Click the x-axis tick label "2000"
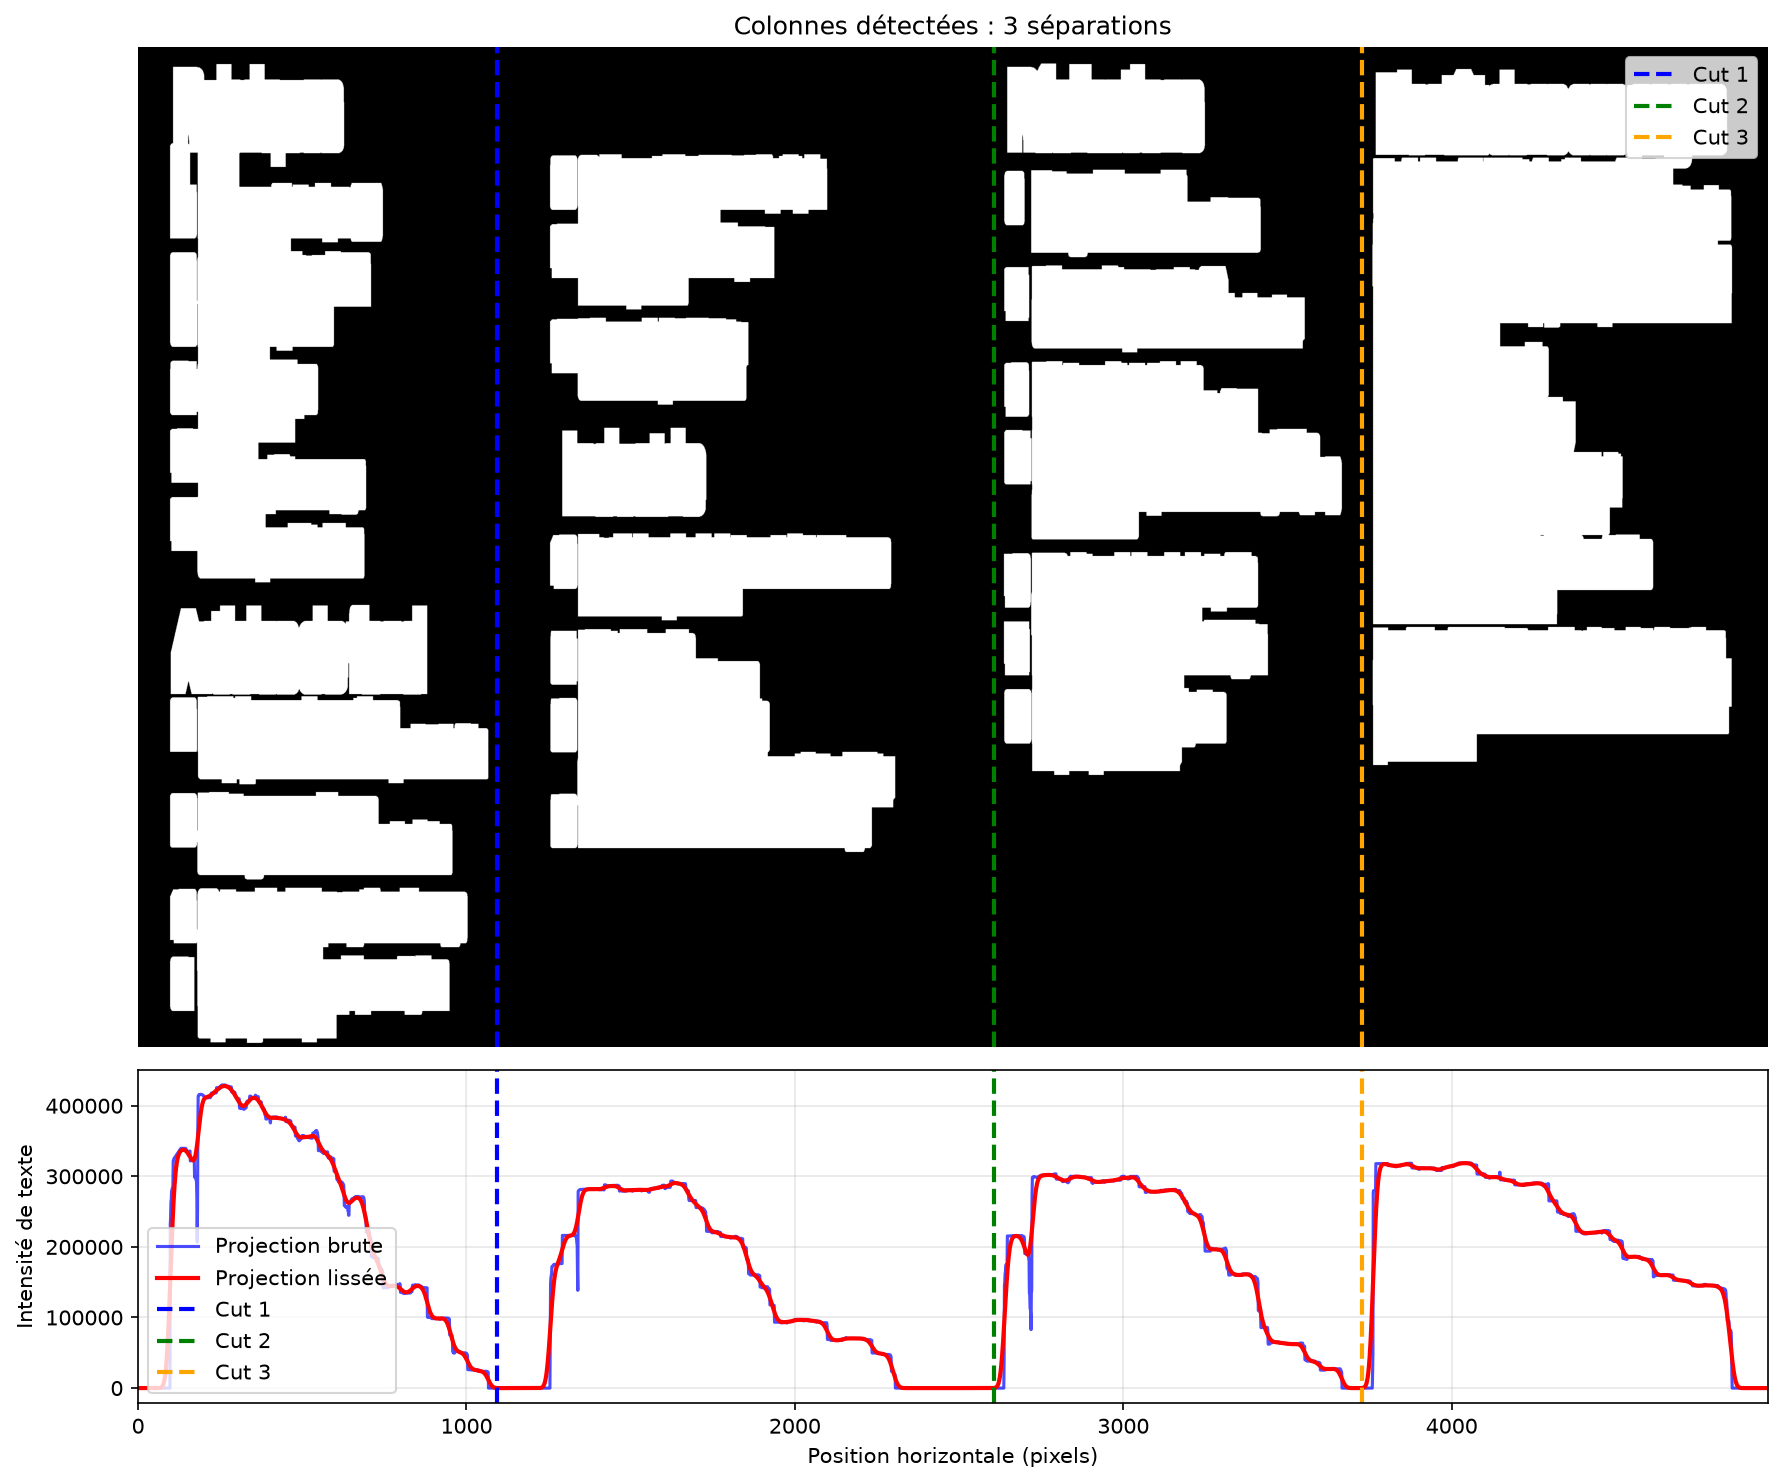This screenshot has width=1782, height=1483. (x=794, y=1427)
